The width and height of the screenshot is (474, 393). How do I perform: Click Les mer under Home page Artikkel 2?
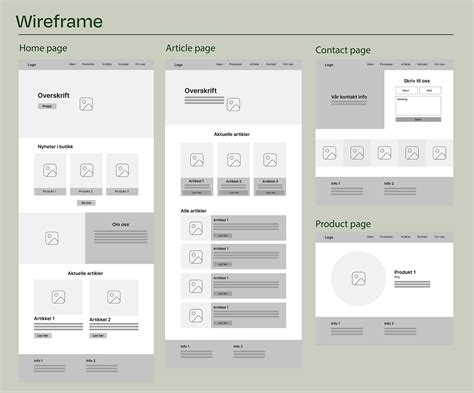pyautogui.click(x=98, y=336)
